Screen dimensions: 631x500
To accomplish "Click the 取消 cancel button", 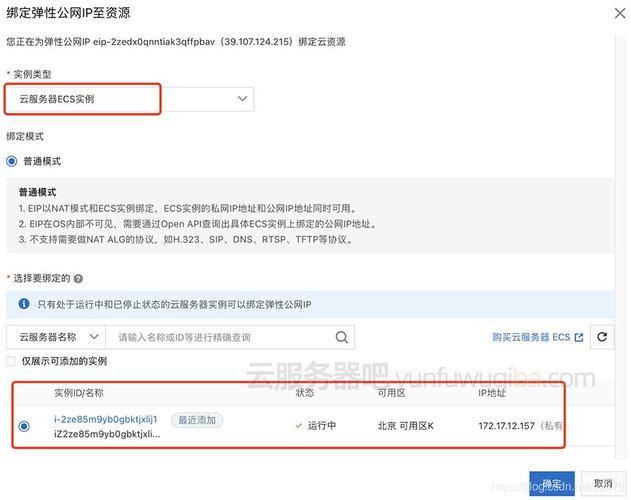I will (603, 483).
